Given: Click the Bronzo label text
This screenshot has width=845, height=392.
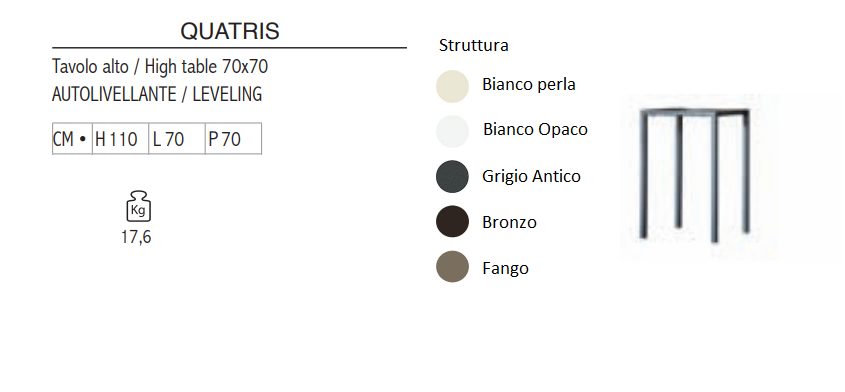Looking at the screenshot, I should (x=509, y=222).
